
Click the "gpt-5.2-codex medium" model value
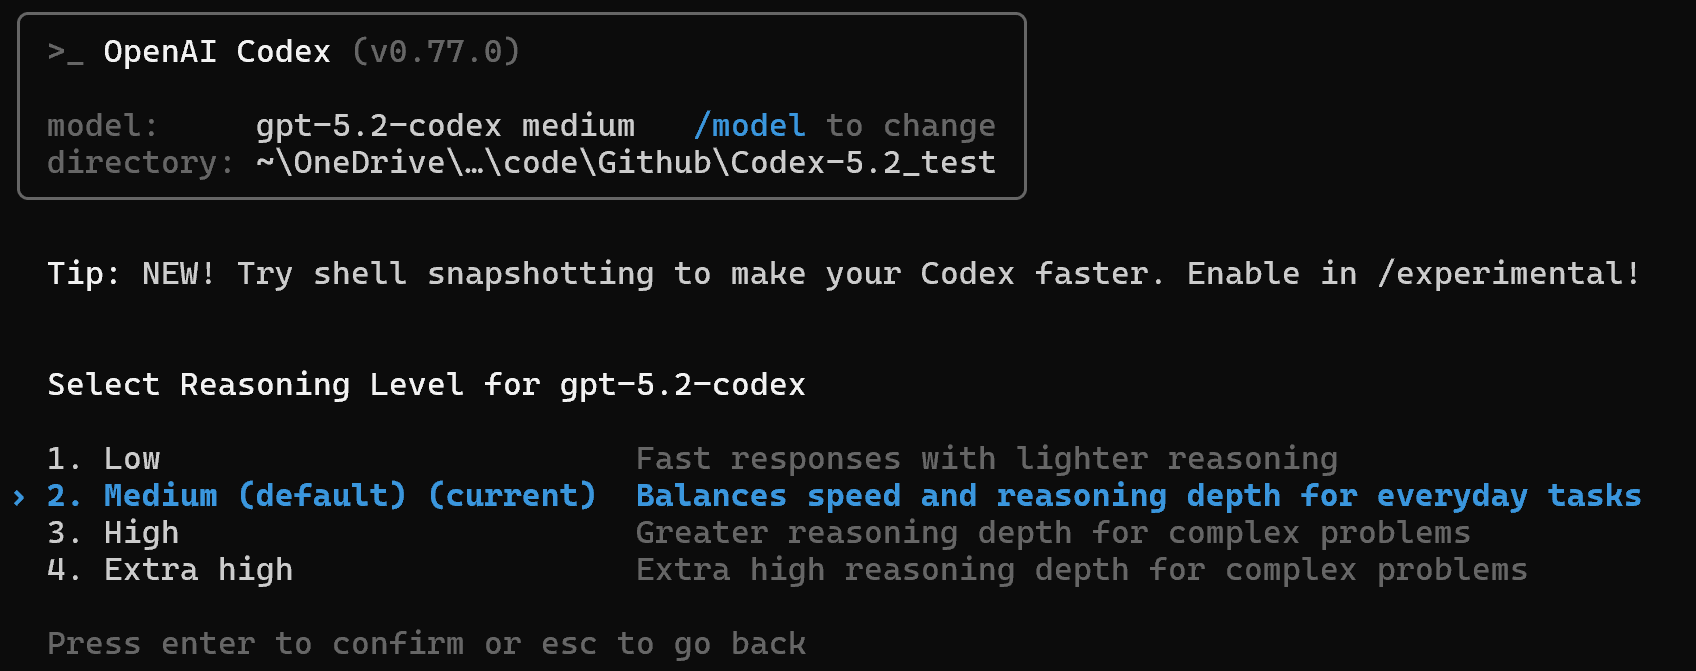(x=445, y=126)
